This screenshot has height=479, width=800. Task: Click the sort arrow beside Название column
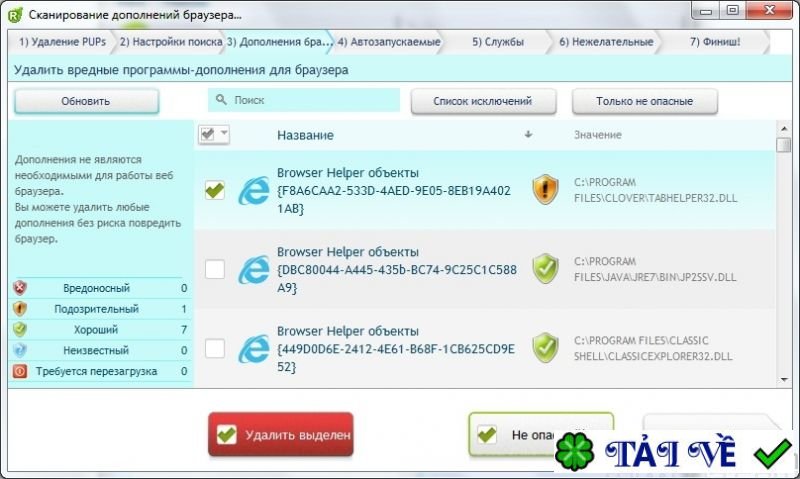click(528, 134)
